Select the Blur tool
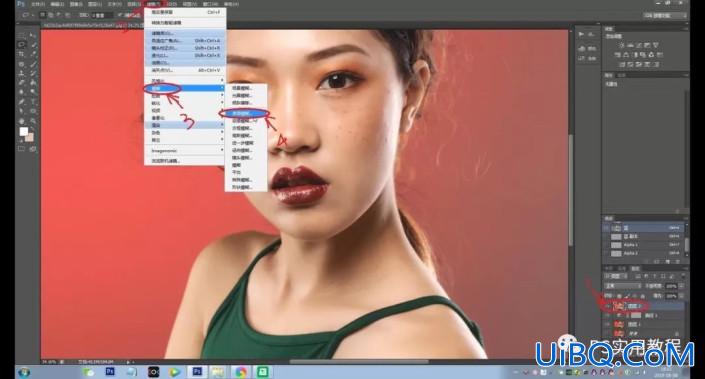This screenshot has height=379, width=705. coord(21,92)
